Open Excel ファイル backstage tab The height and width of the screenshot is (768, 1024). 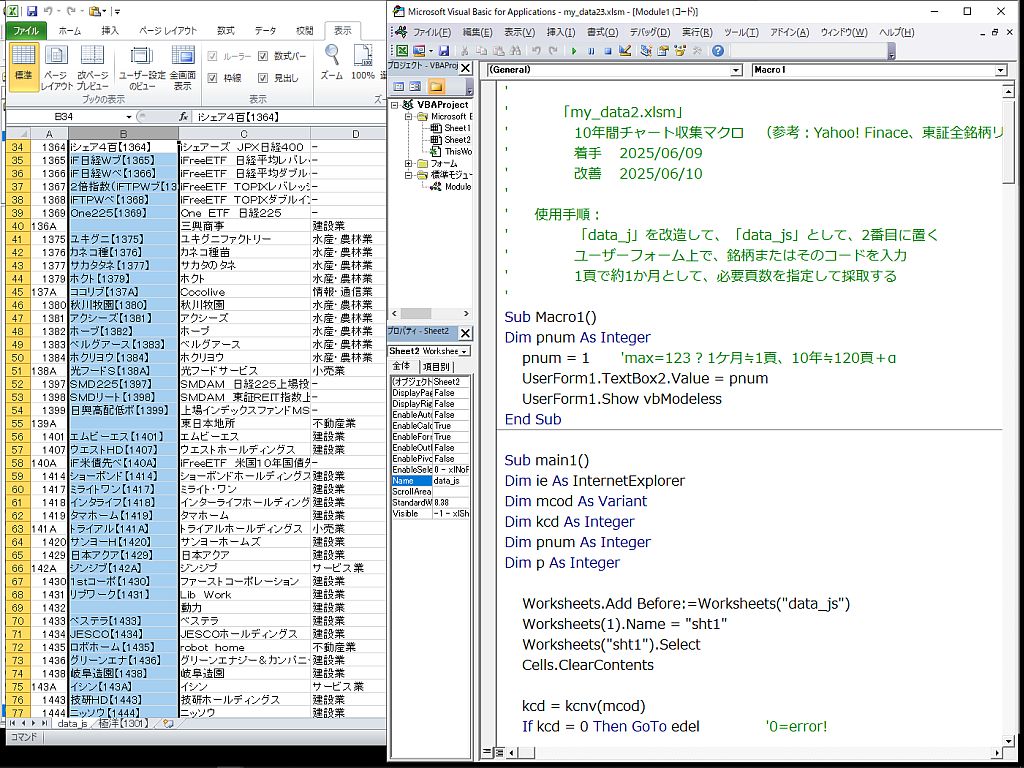click(26, 31)
